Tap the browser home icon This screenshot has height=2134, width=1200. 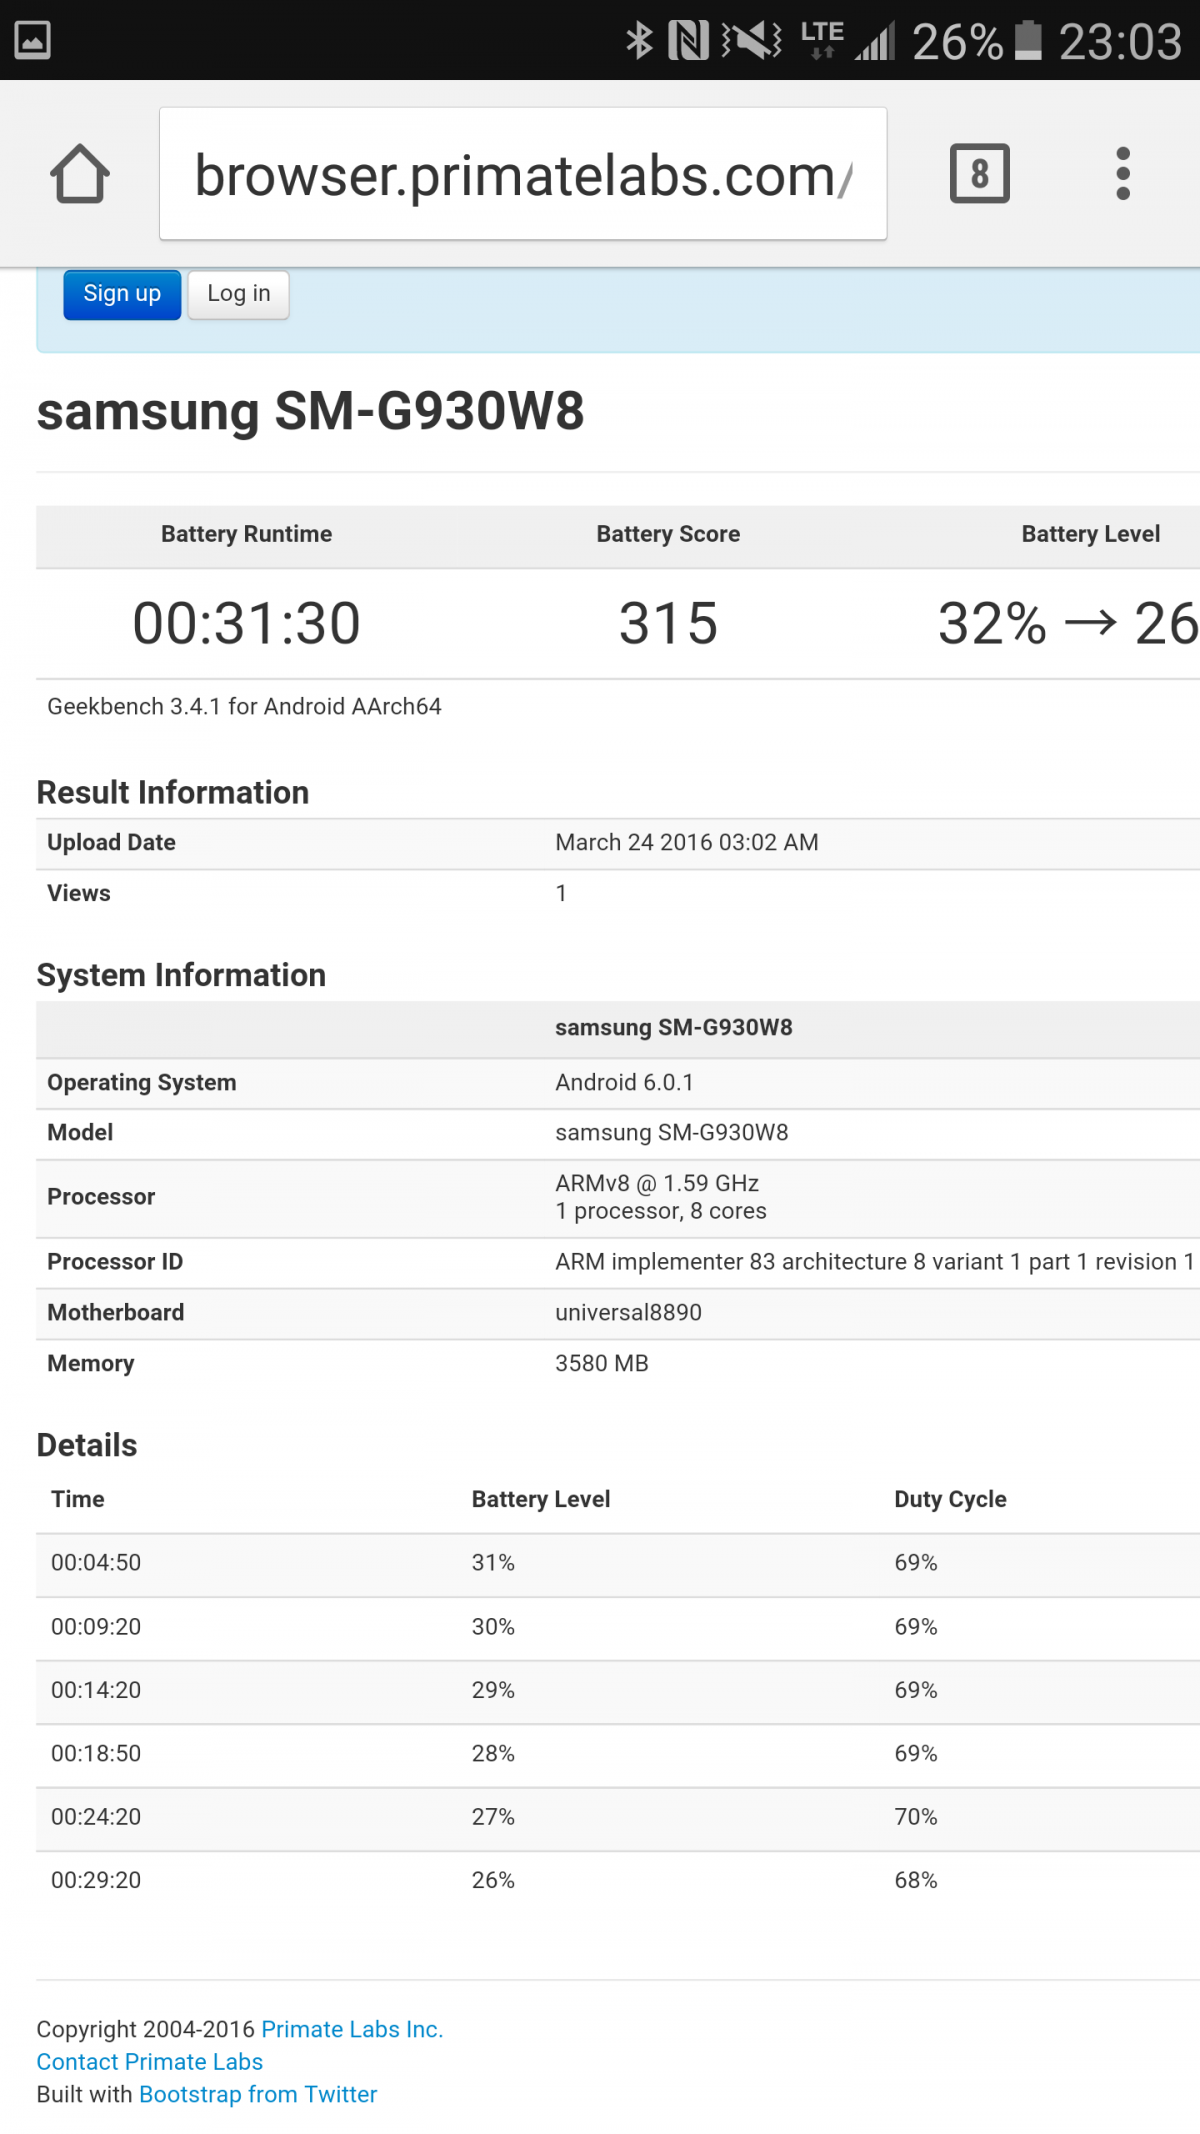80,174
